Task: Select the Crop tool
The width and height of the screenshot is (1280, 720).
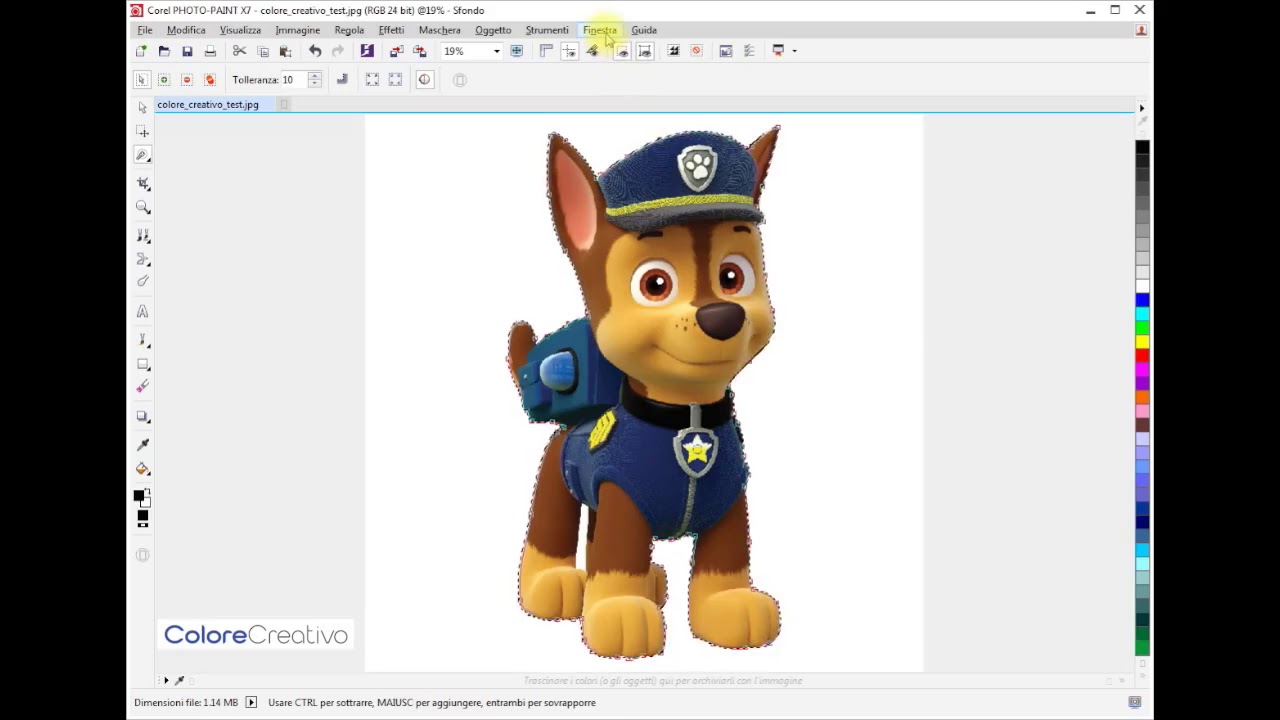Action: tap(143, 183)
